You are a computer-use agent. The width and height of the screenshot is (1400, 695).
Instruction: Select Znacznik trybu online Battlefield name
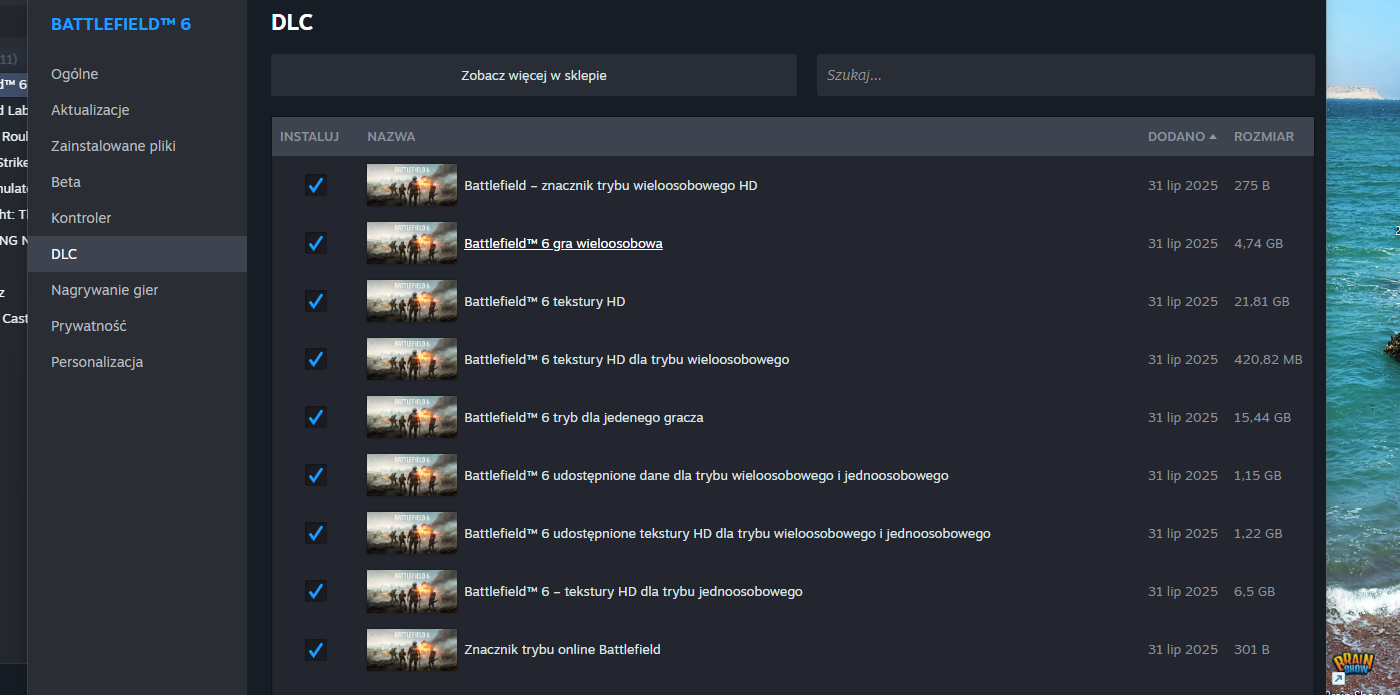[562, 649]
